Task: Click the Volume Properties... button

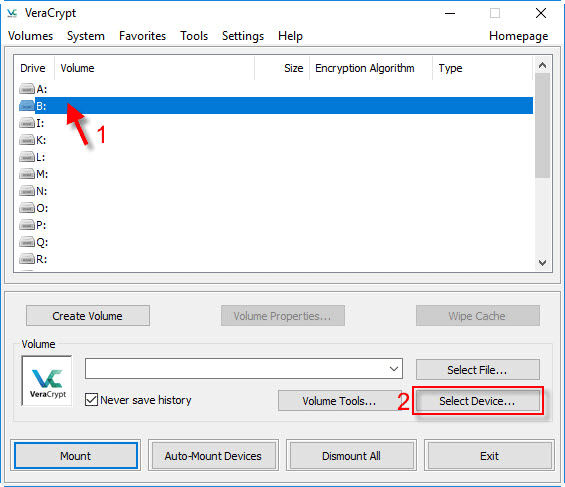Action: [283, 316]
